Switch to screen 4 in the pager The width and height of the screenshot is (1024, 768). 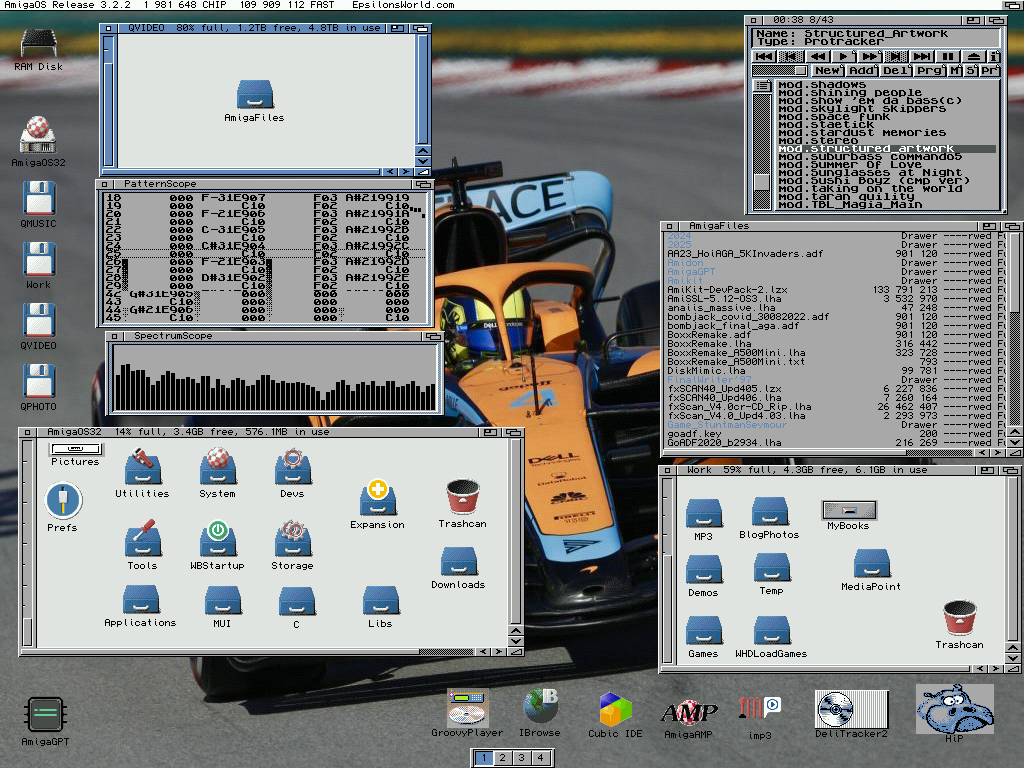541,758
